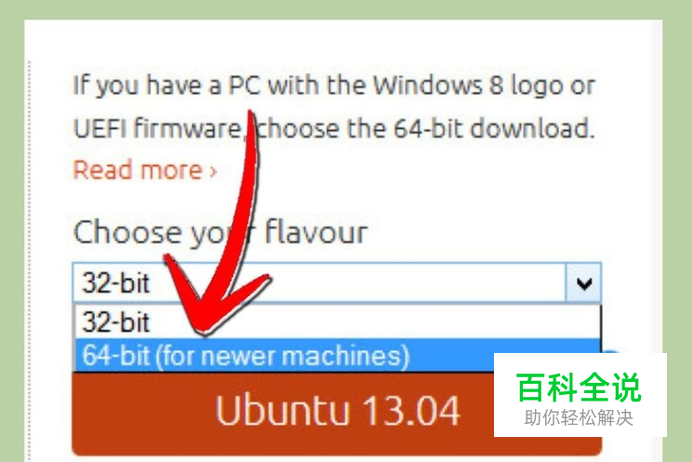Image resolution: width=692 pixels, height=462 pixels.
Task: Click the green 百科全说 watermark logo
Action: pos(579,387)
